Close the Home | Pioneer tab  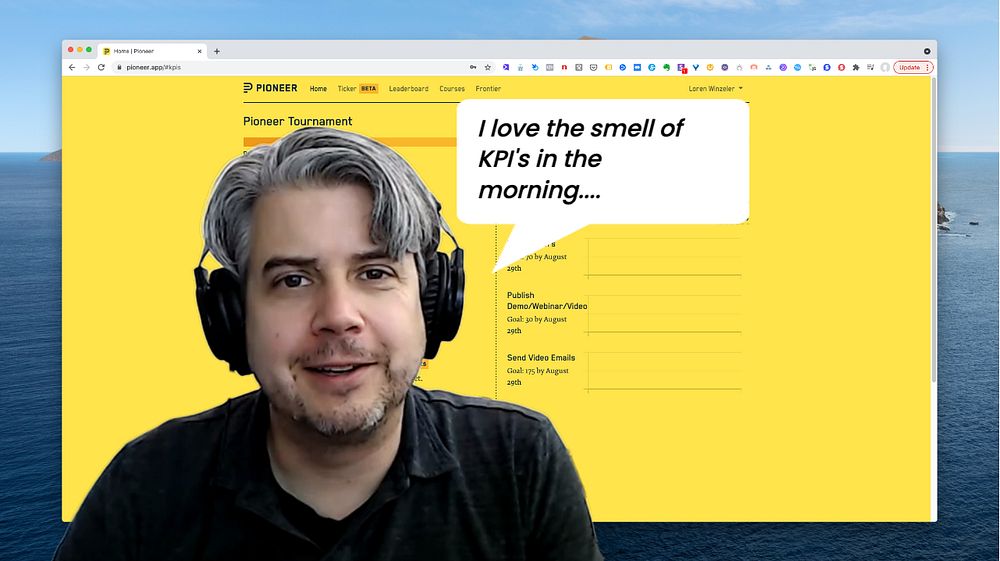pos(200,51)
